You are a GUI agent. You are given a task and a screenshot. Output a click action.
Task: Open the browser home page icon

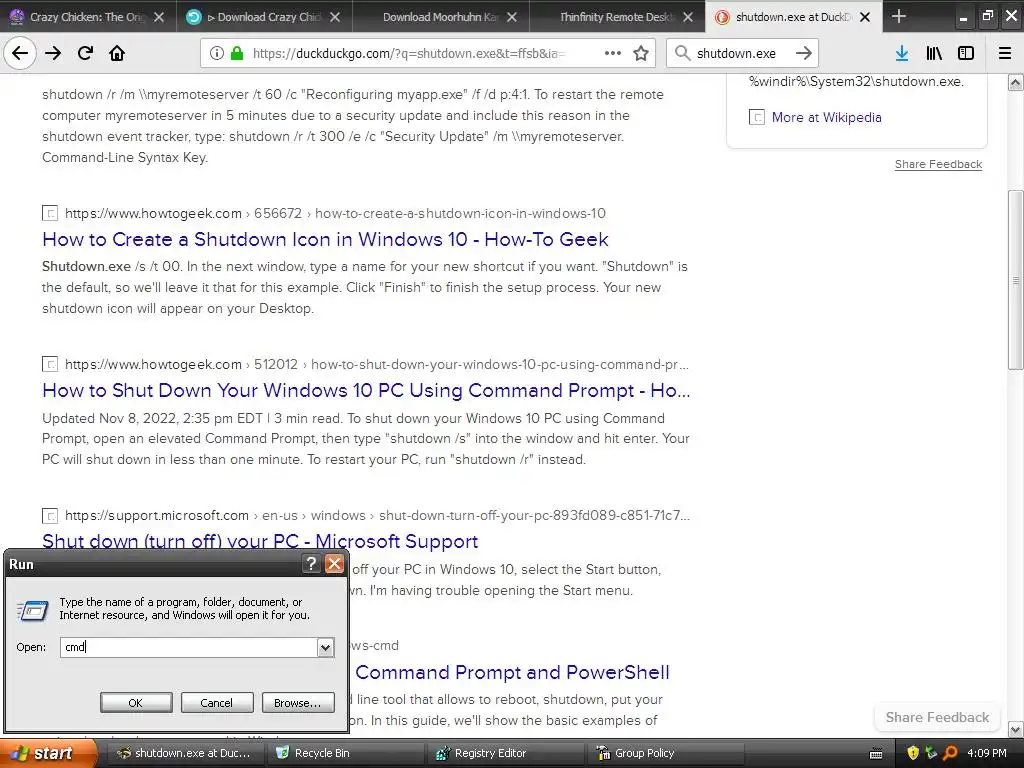[x=117, y=53]
